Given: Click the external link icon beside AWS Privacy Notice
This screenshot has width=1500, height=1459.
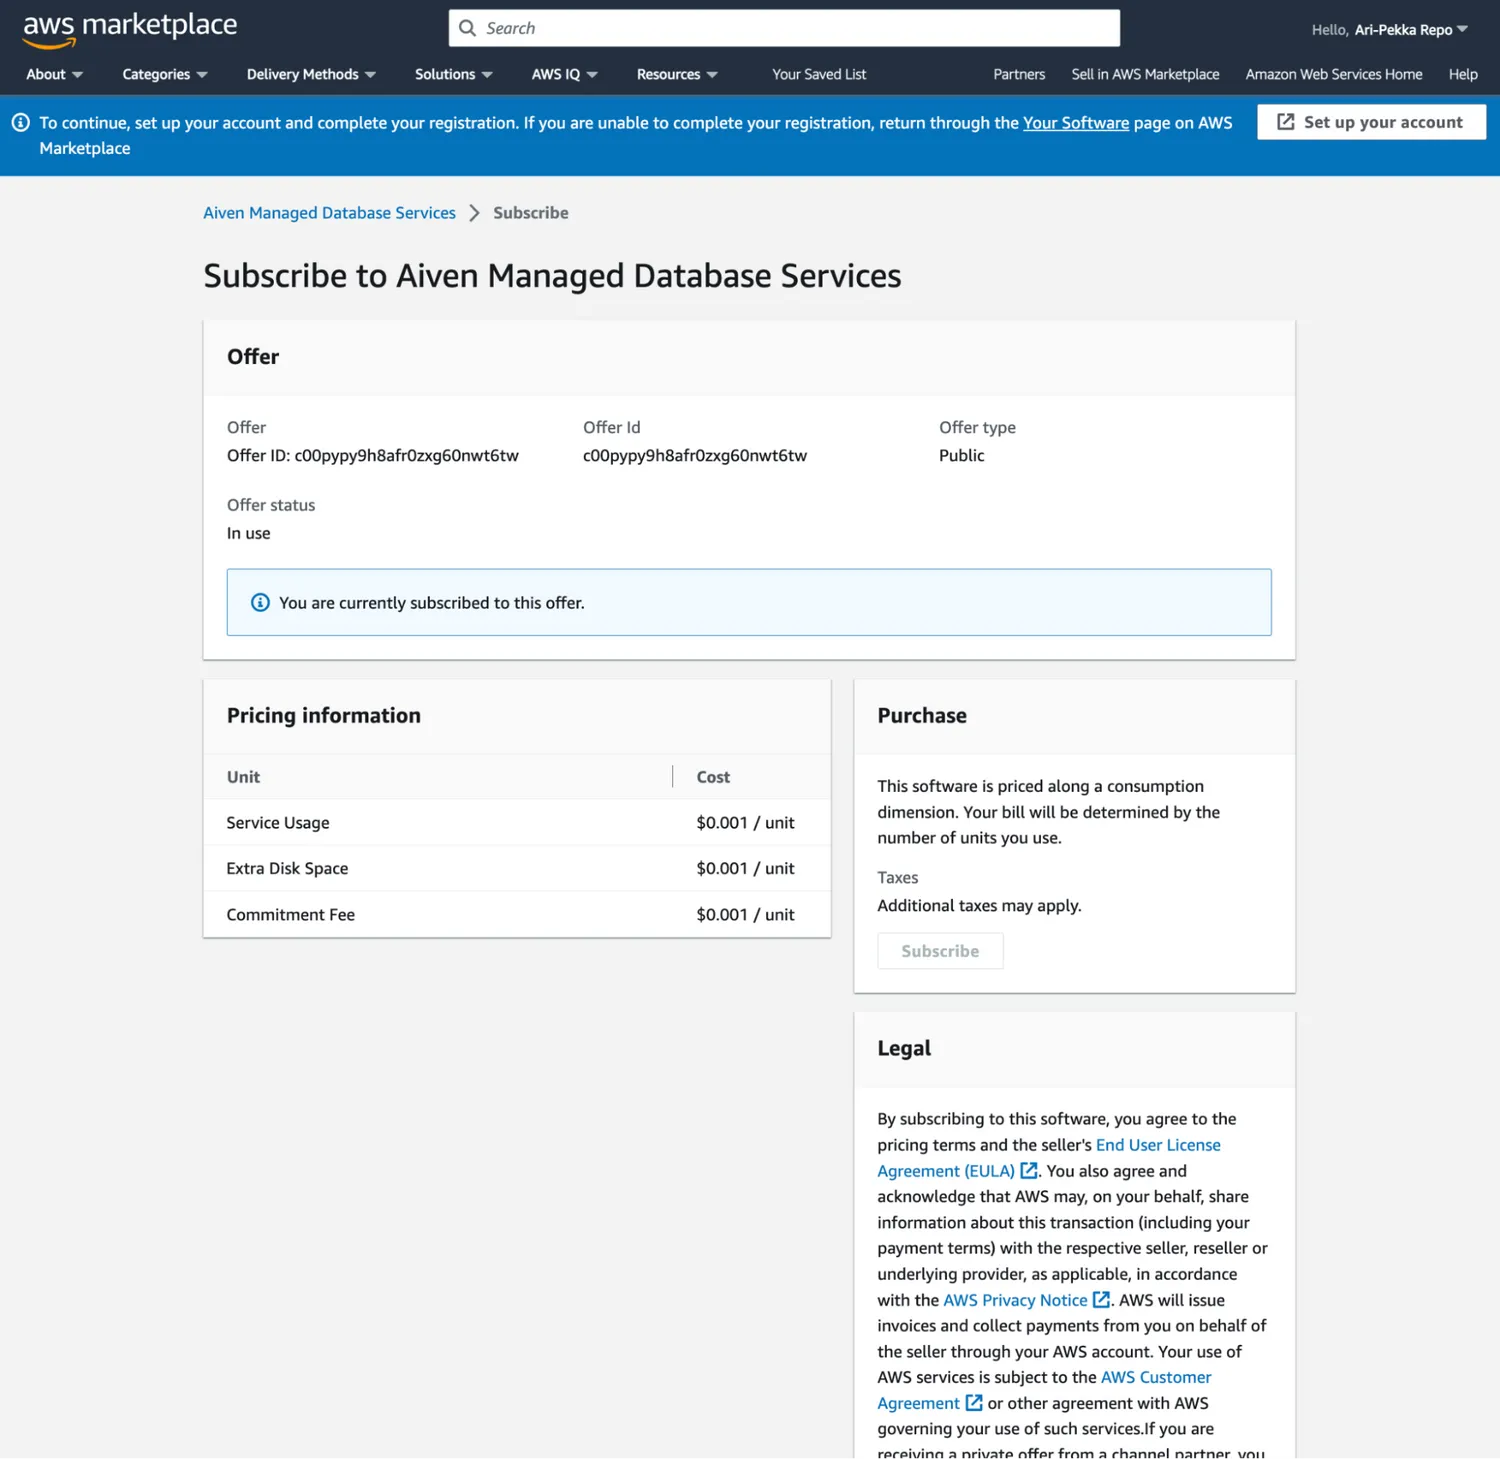Looking at the screenshot, I should tap(1101, 1299).
